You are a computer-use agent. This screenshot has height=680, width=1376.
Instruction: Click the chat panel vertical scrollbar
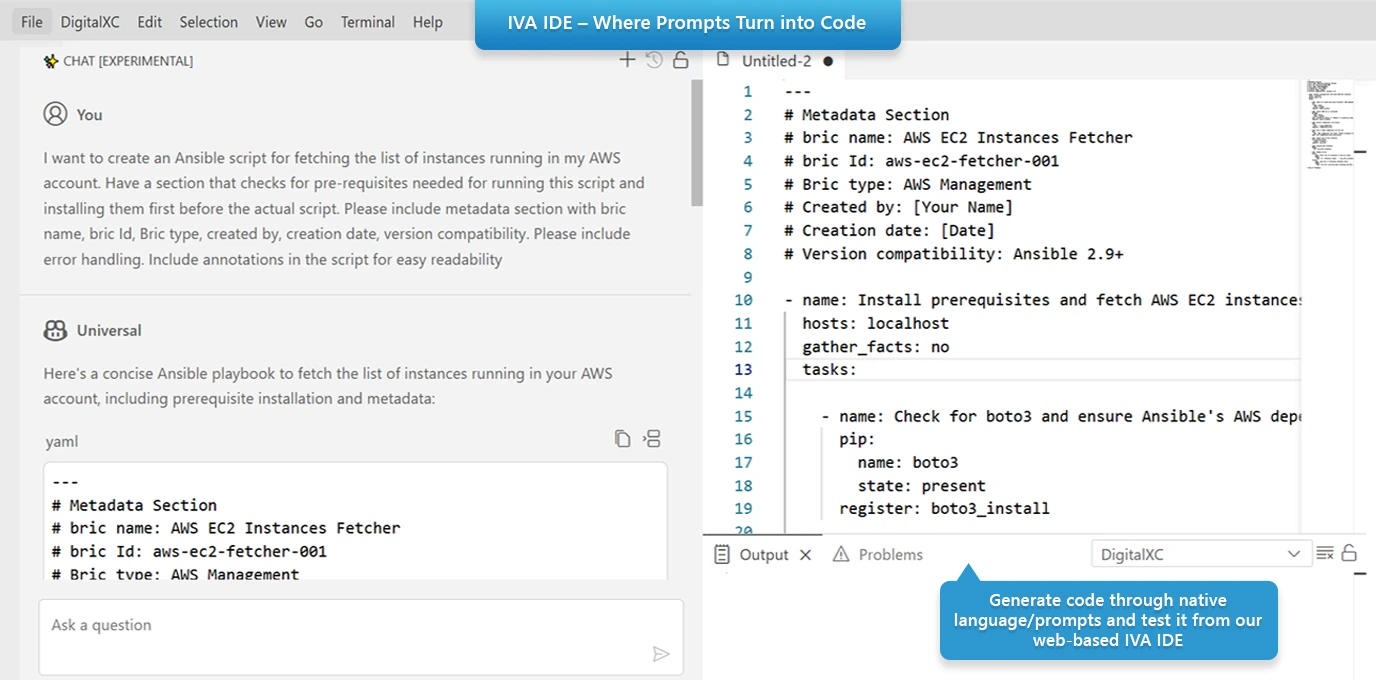coord(696,140)
